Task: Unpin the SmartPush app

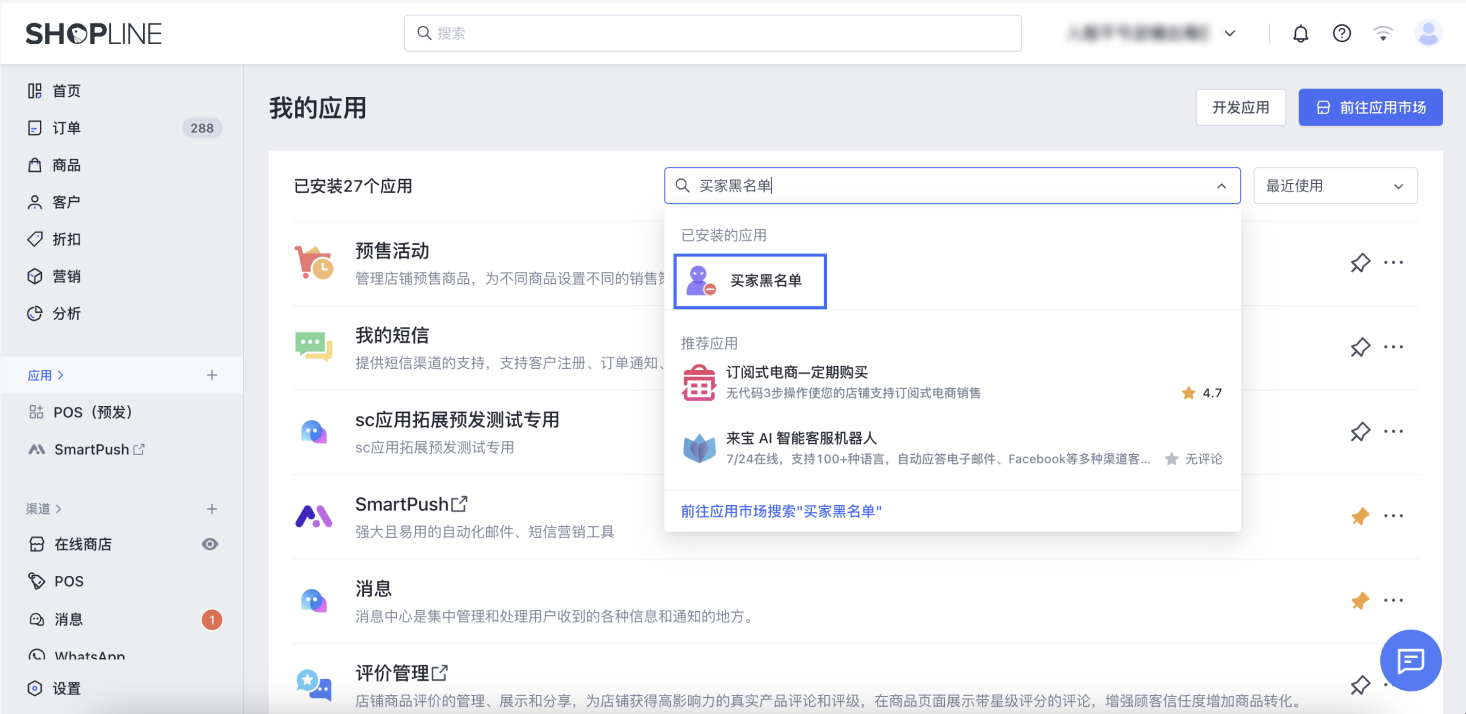Action: pyautogui.click(x=1360, y=516)
